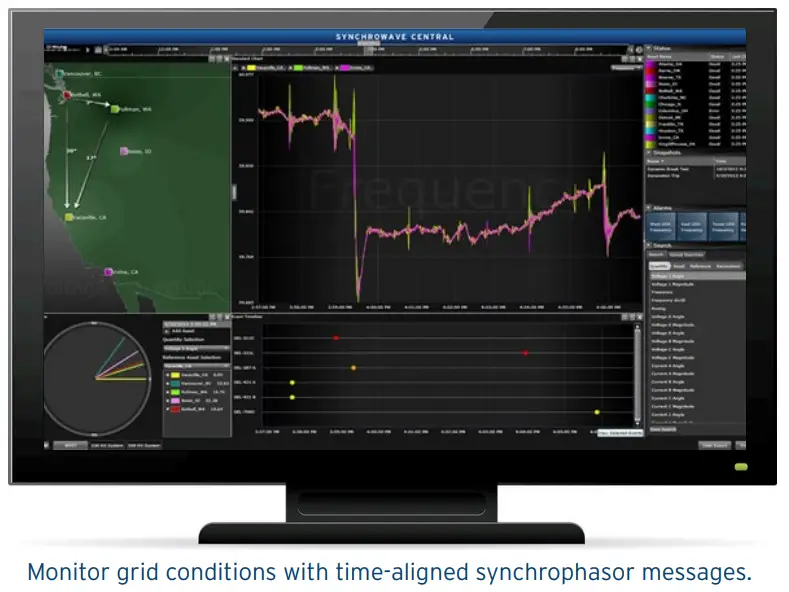Click the first alarm tile in Alarms
The height and width of the screenshot is (592, 789).
tap(661, 227)
